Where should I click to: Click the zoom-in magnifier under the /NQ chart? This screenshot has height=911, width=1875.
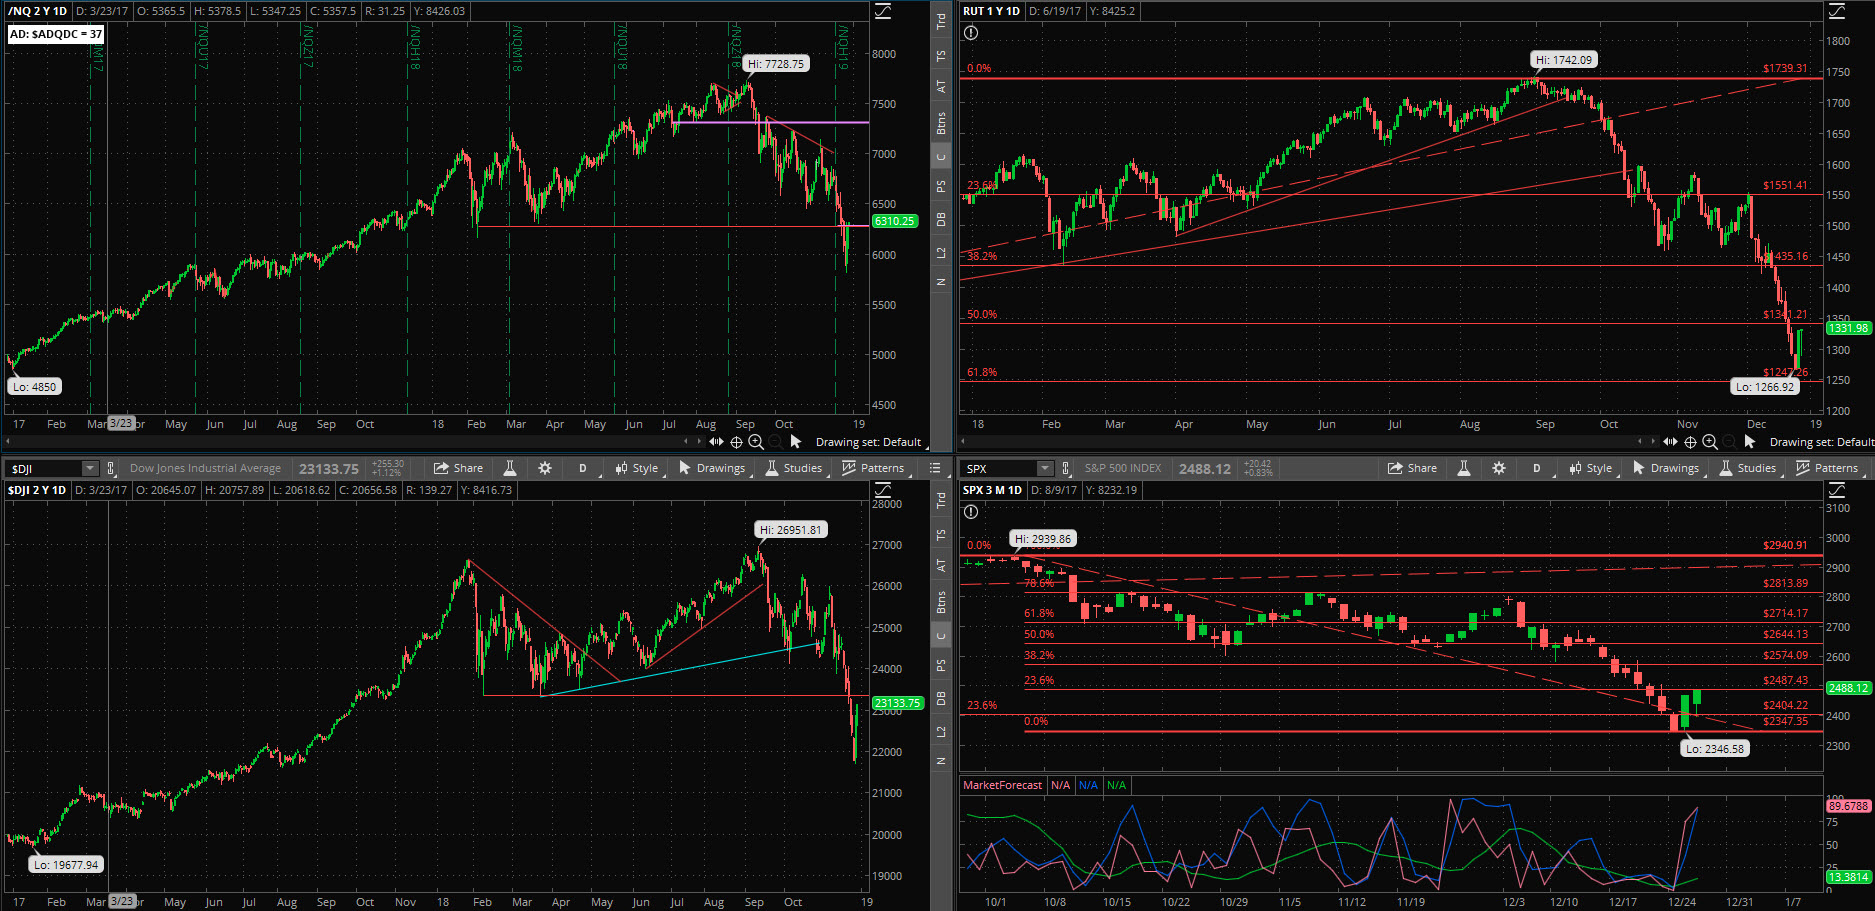coord(756,441)
